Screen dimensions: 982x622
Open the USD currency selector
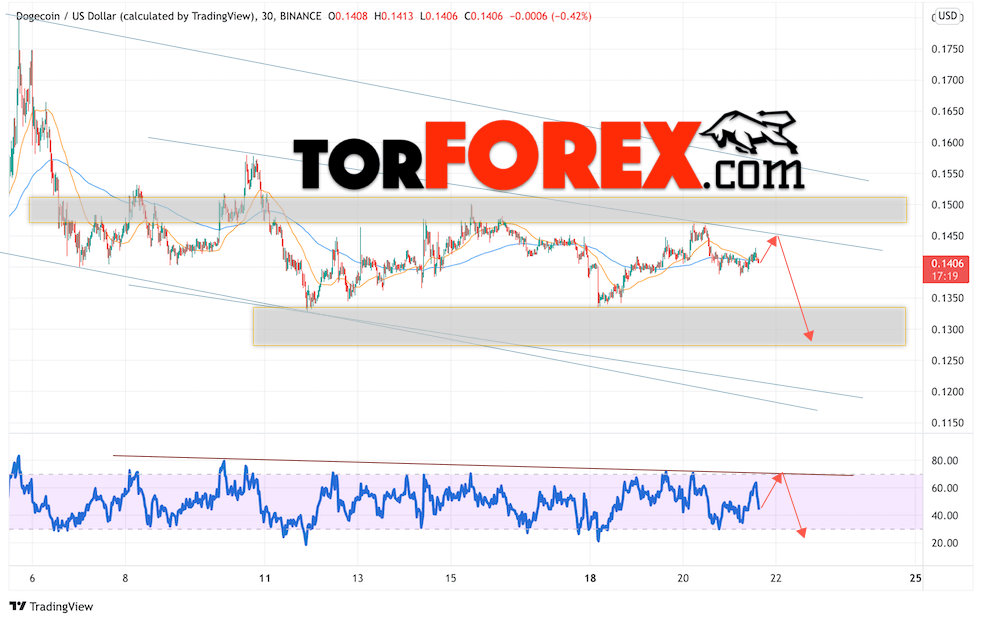coord(948,16)
